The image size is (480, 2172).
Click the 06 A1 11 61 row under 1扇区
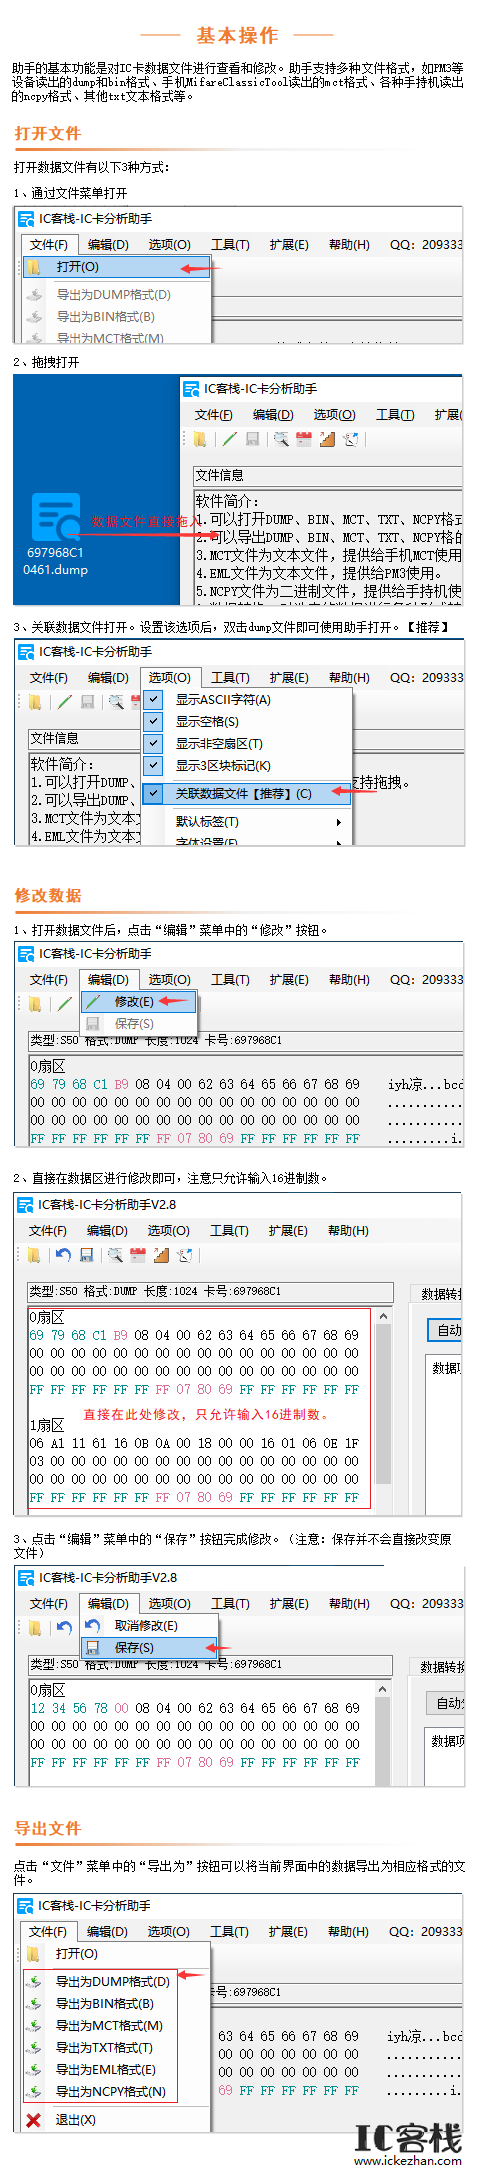[194, 1443]
